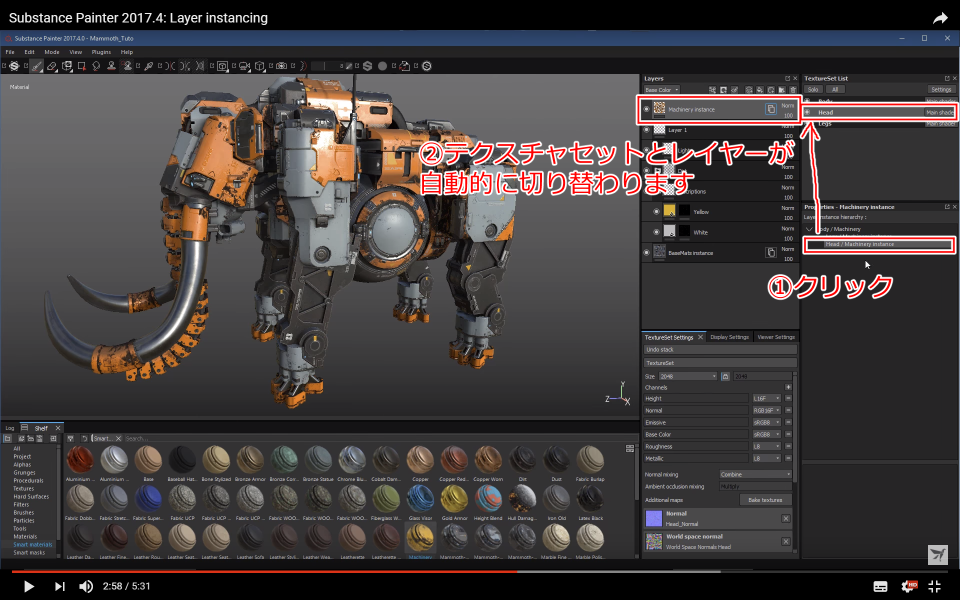Click the Bake textures button

[765, 500]
